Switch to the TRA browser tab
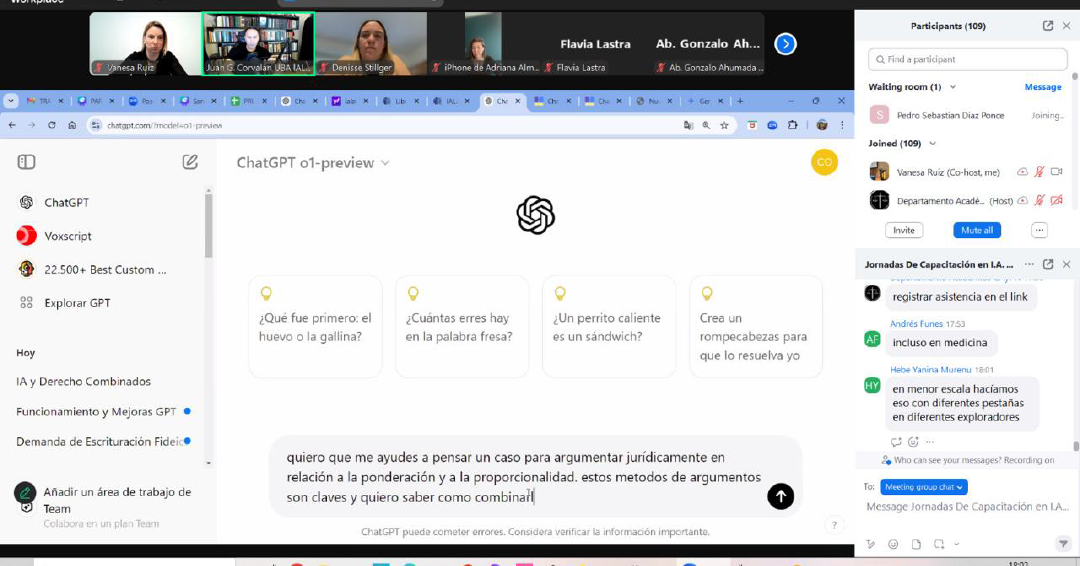Viewport: 1080px width, 566px height. (x=44, y=101)
